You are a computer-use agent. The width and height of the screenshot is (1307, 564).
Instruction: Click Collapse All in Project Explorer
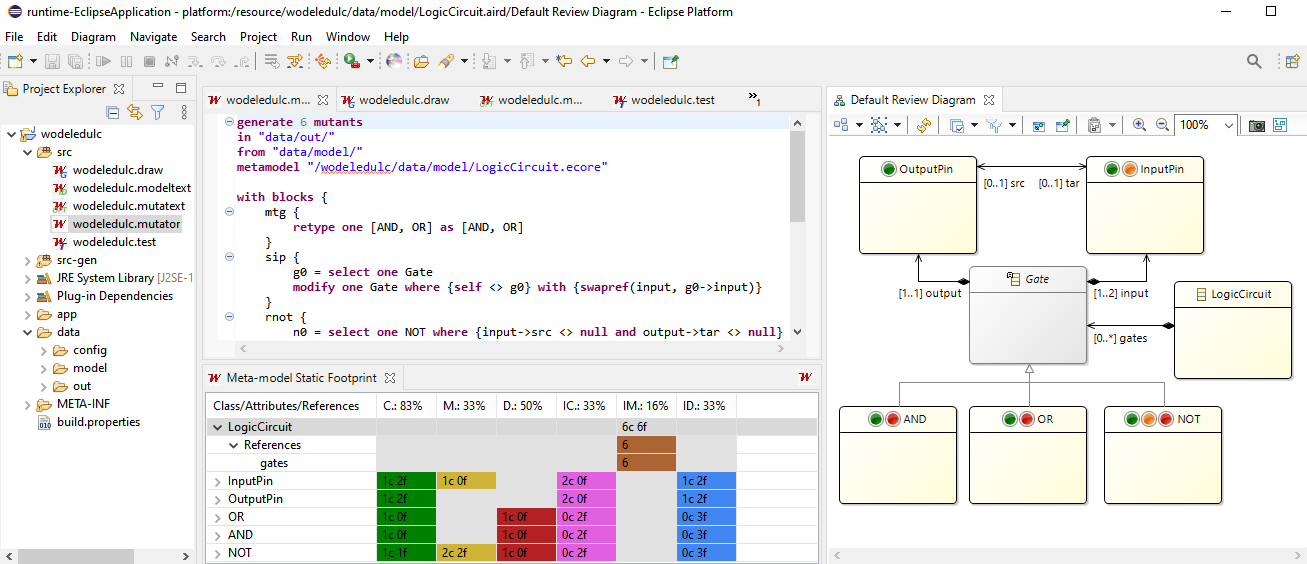tap(113, 112)
